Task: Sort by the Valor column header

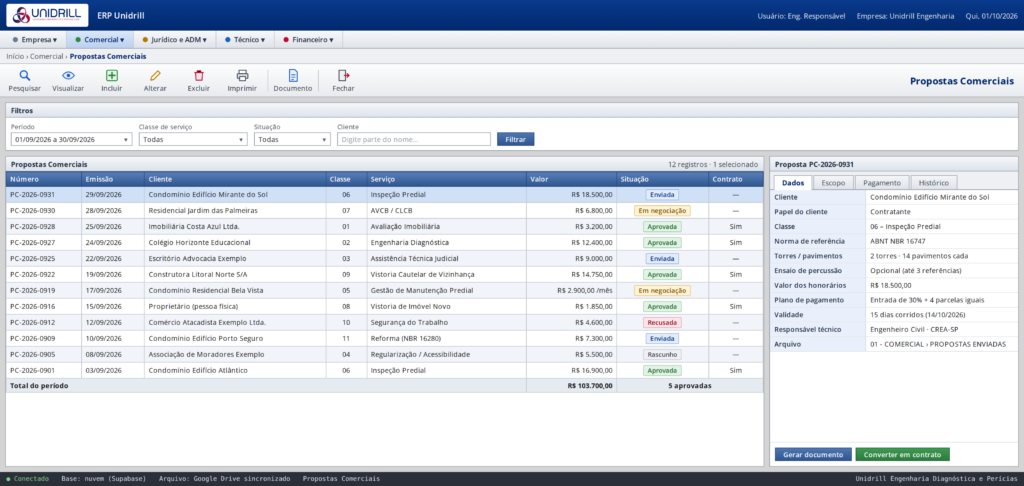Action: pos(571,179)
